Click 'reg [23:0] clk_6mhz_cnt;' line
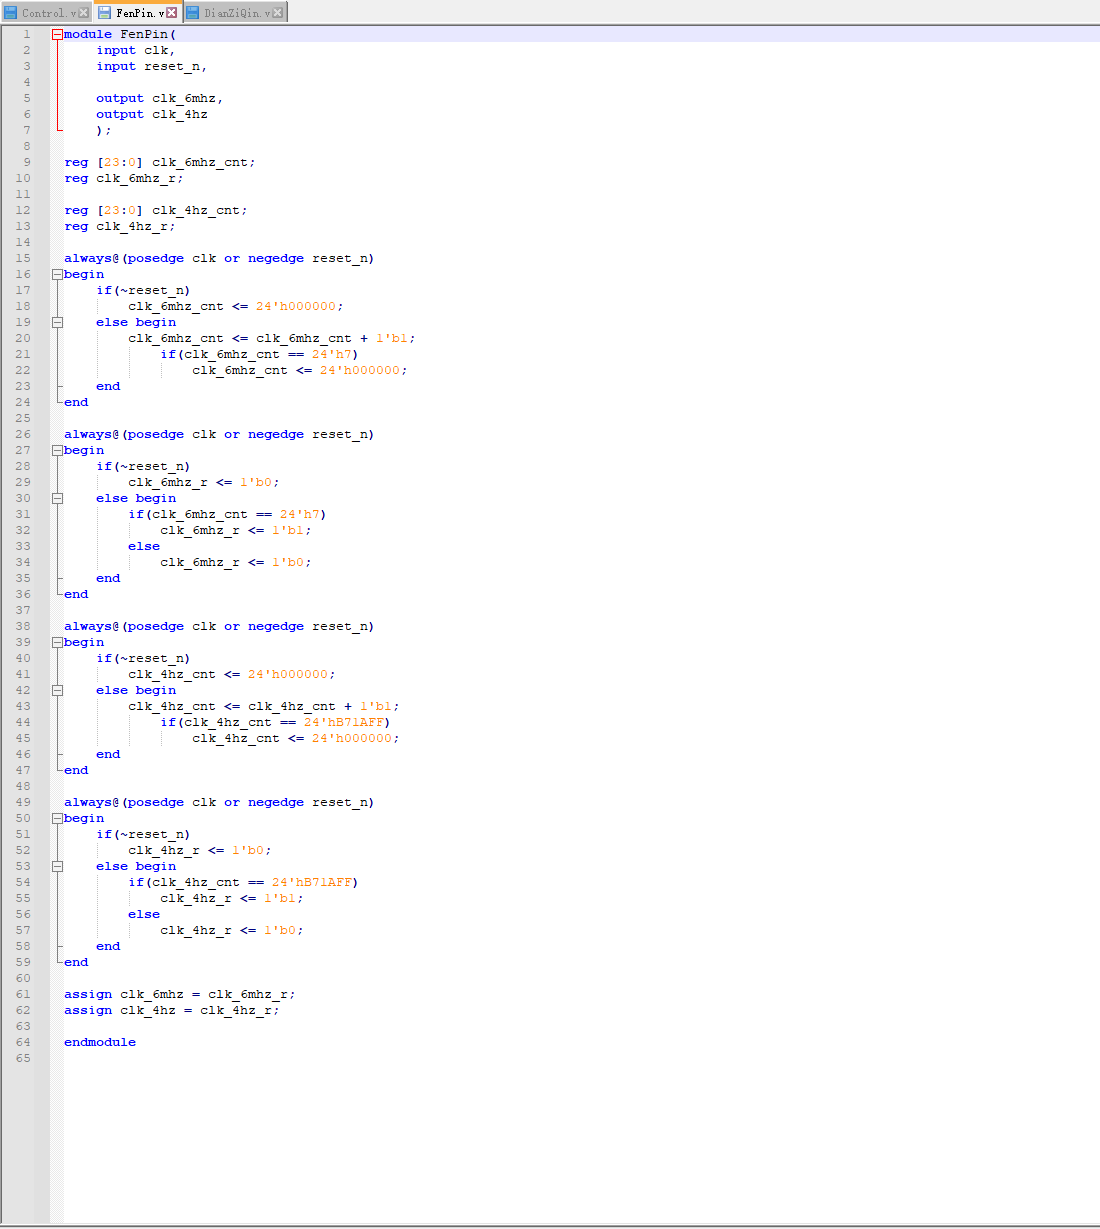 tap(160, 162)
